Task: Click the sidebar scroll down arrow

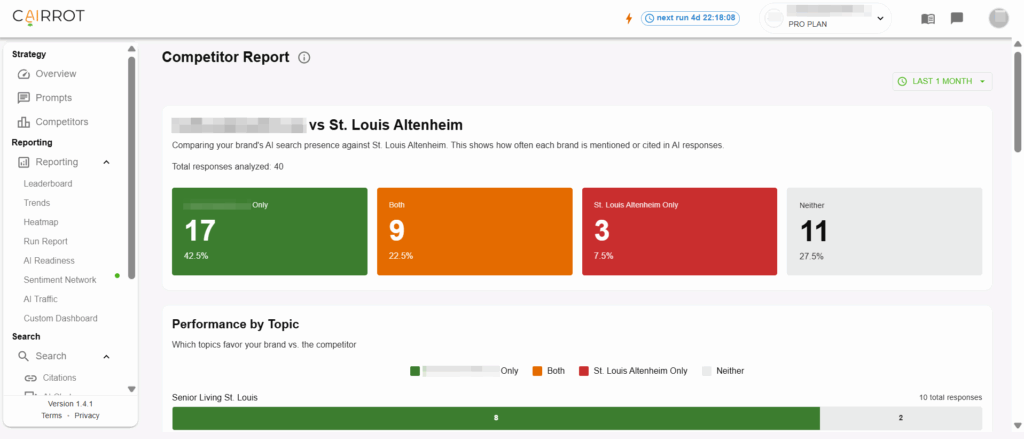Action: 131,389
